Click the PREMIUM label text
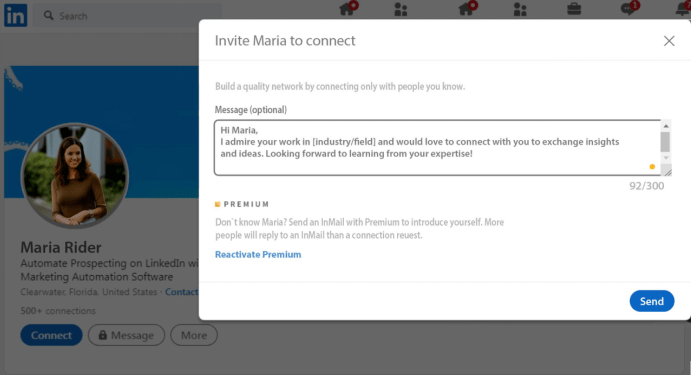 click(x=246, y=204)
